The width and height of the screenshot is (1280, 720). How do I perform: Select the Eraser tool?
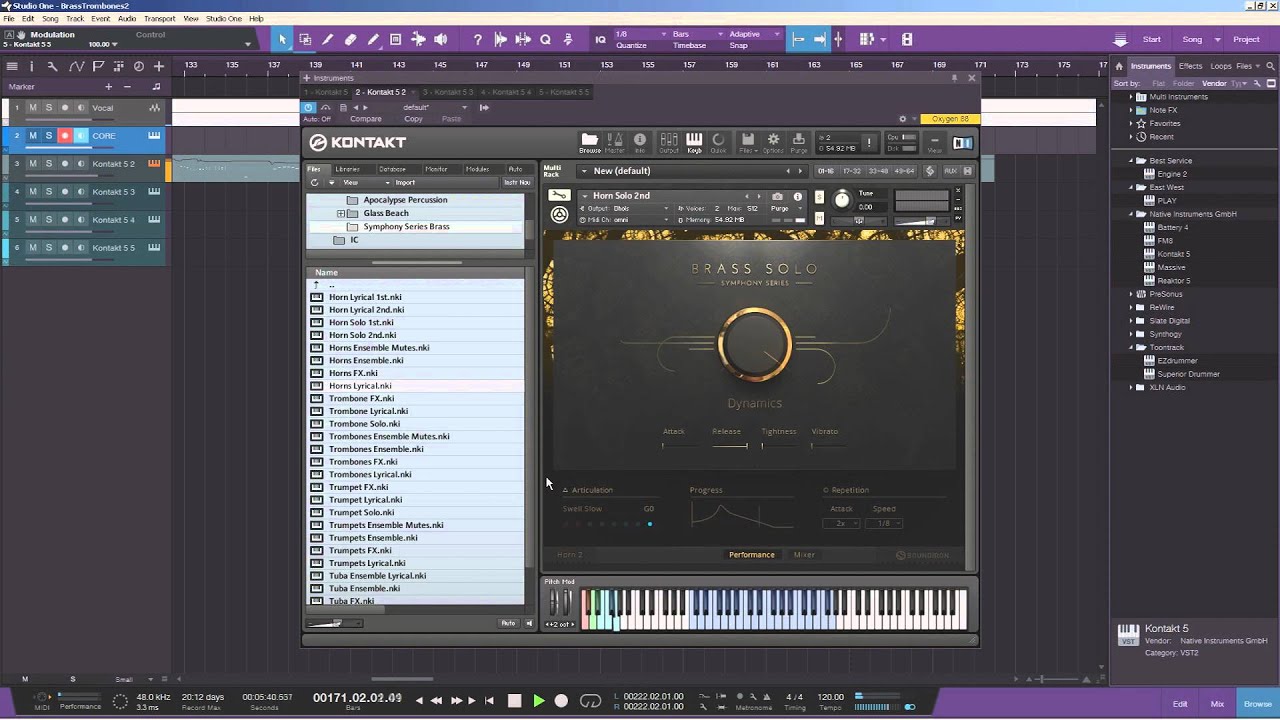click(350, 39)
